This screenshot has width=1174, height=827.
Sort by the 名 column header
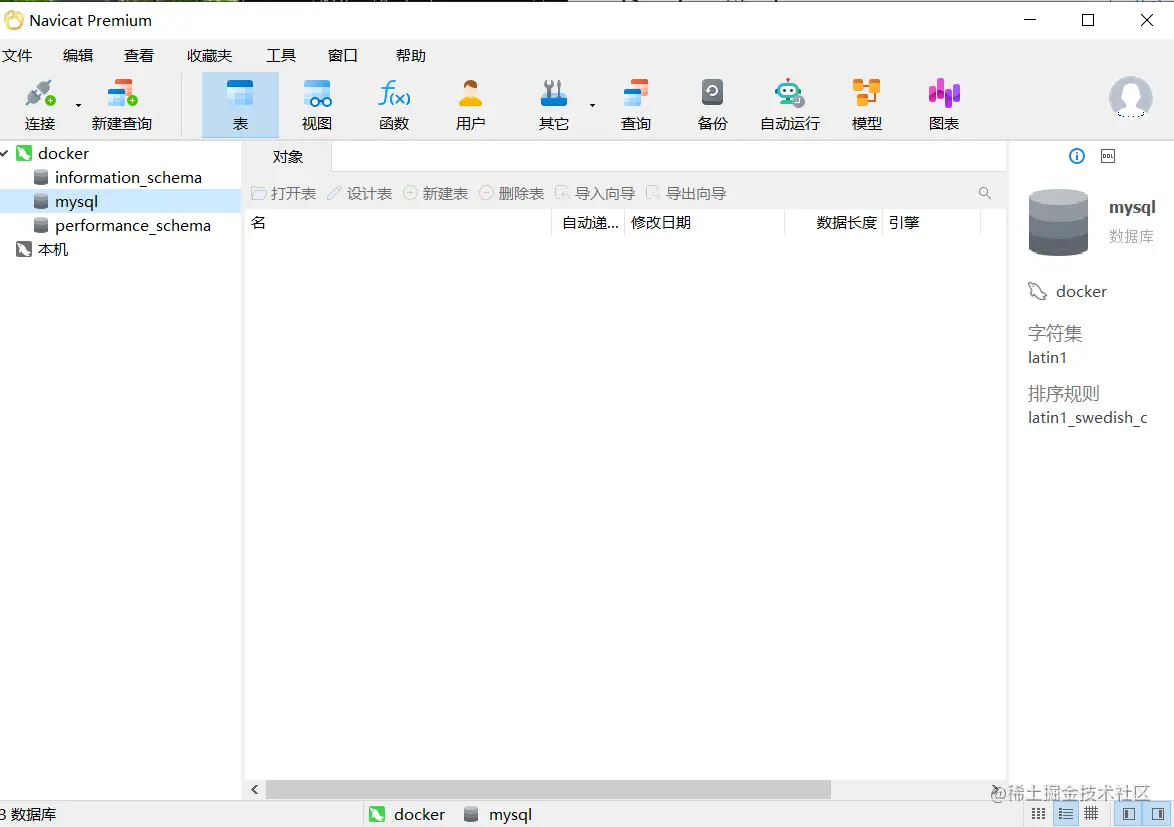(398, 222)
